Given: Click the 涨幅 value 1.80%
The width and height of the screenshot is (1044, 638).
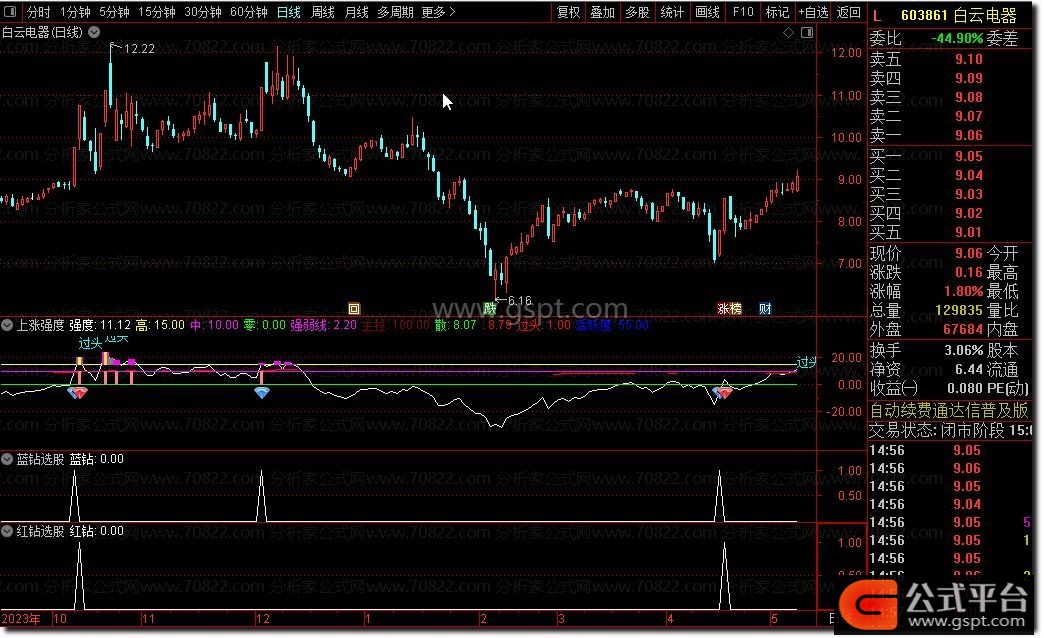Looking at the screenshot, I should 963,292.
